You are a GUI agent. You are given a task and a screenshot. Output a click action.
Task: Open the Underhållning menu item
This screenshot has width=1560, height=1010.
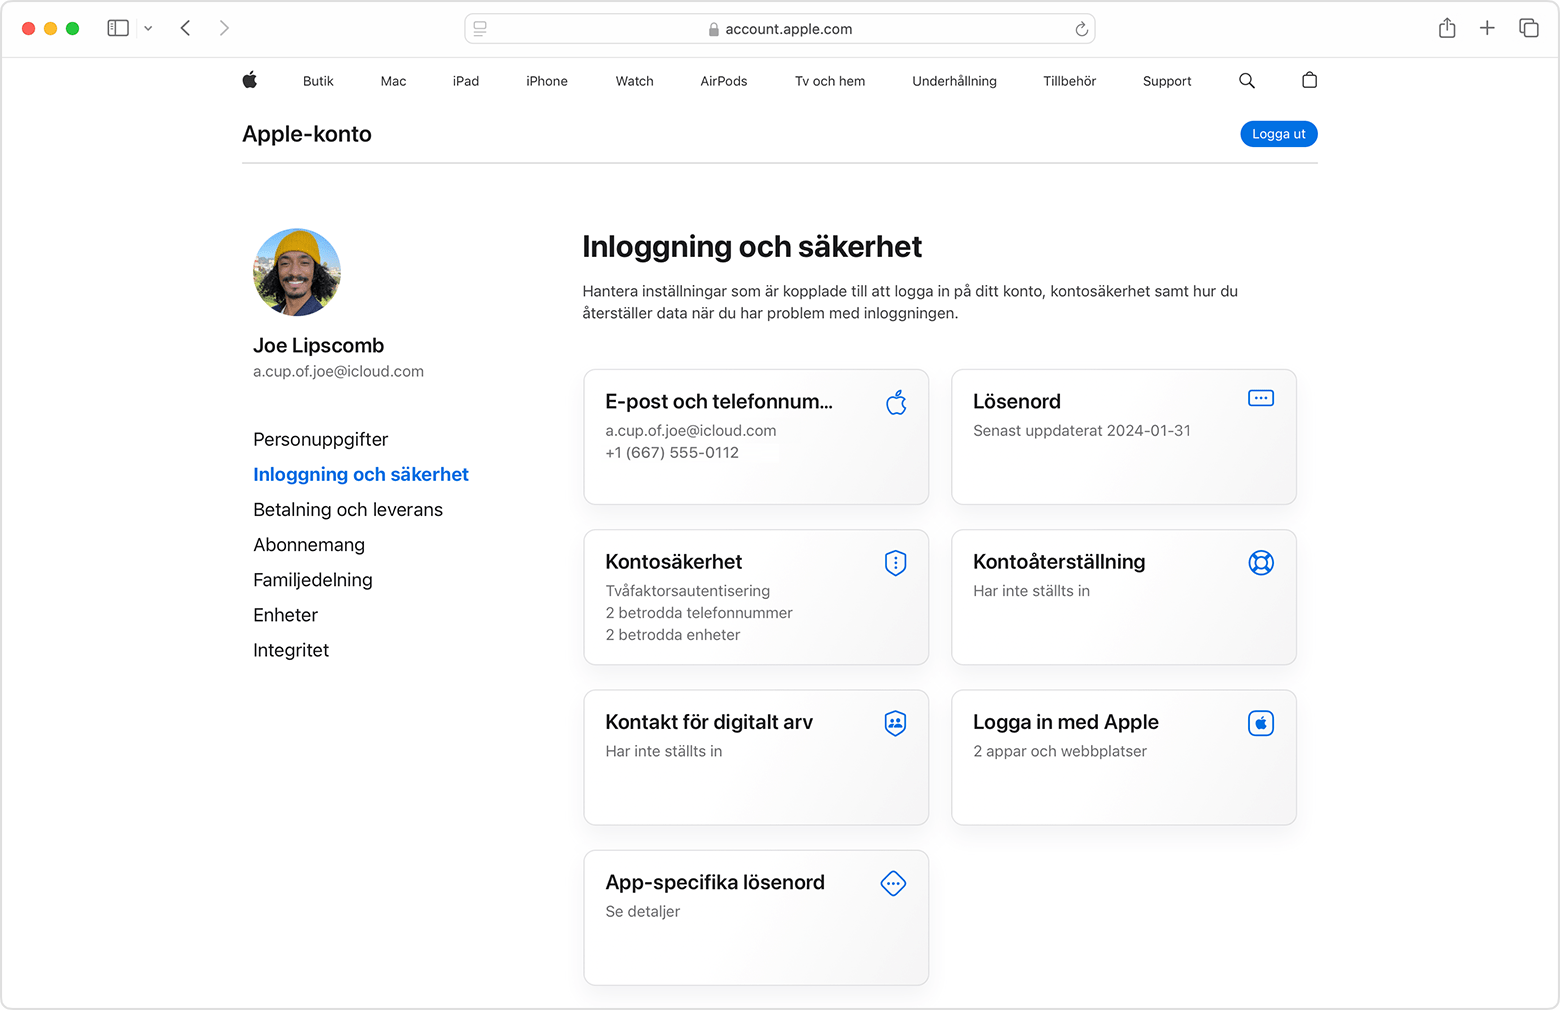[x=954, y=81]
